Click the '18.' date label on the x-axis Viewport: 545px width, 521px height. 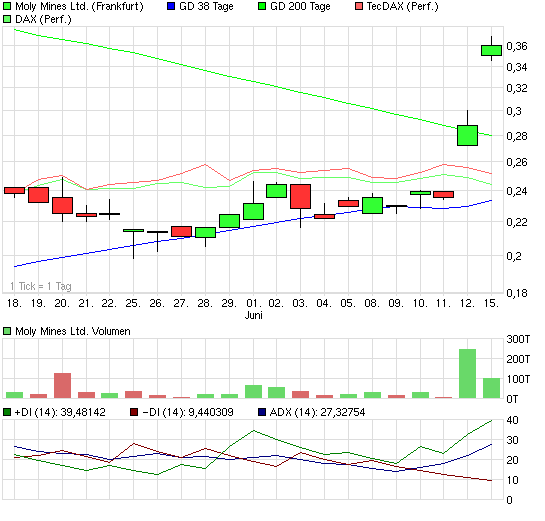14,303
